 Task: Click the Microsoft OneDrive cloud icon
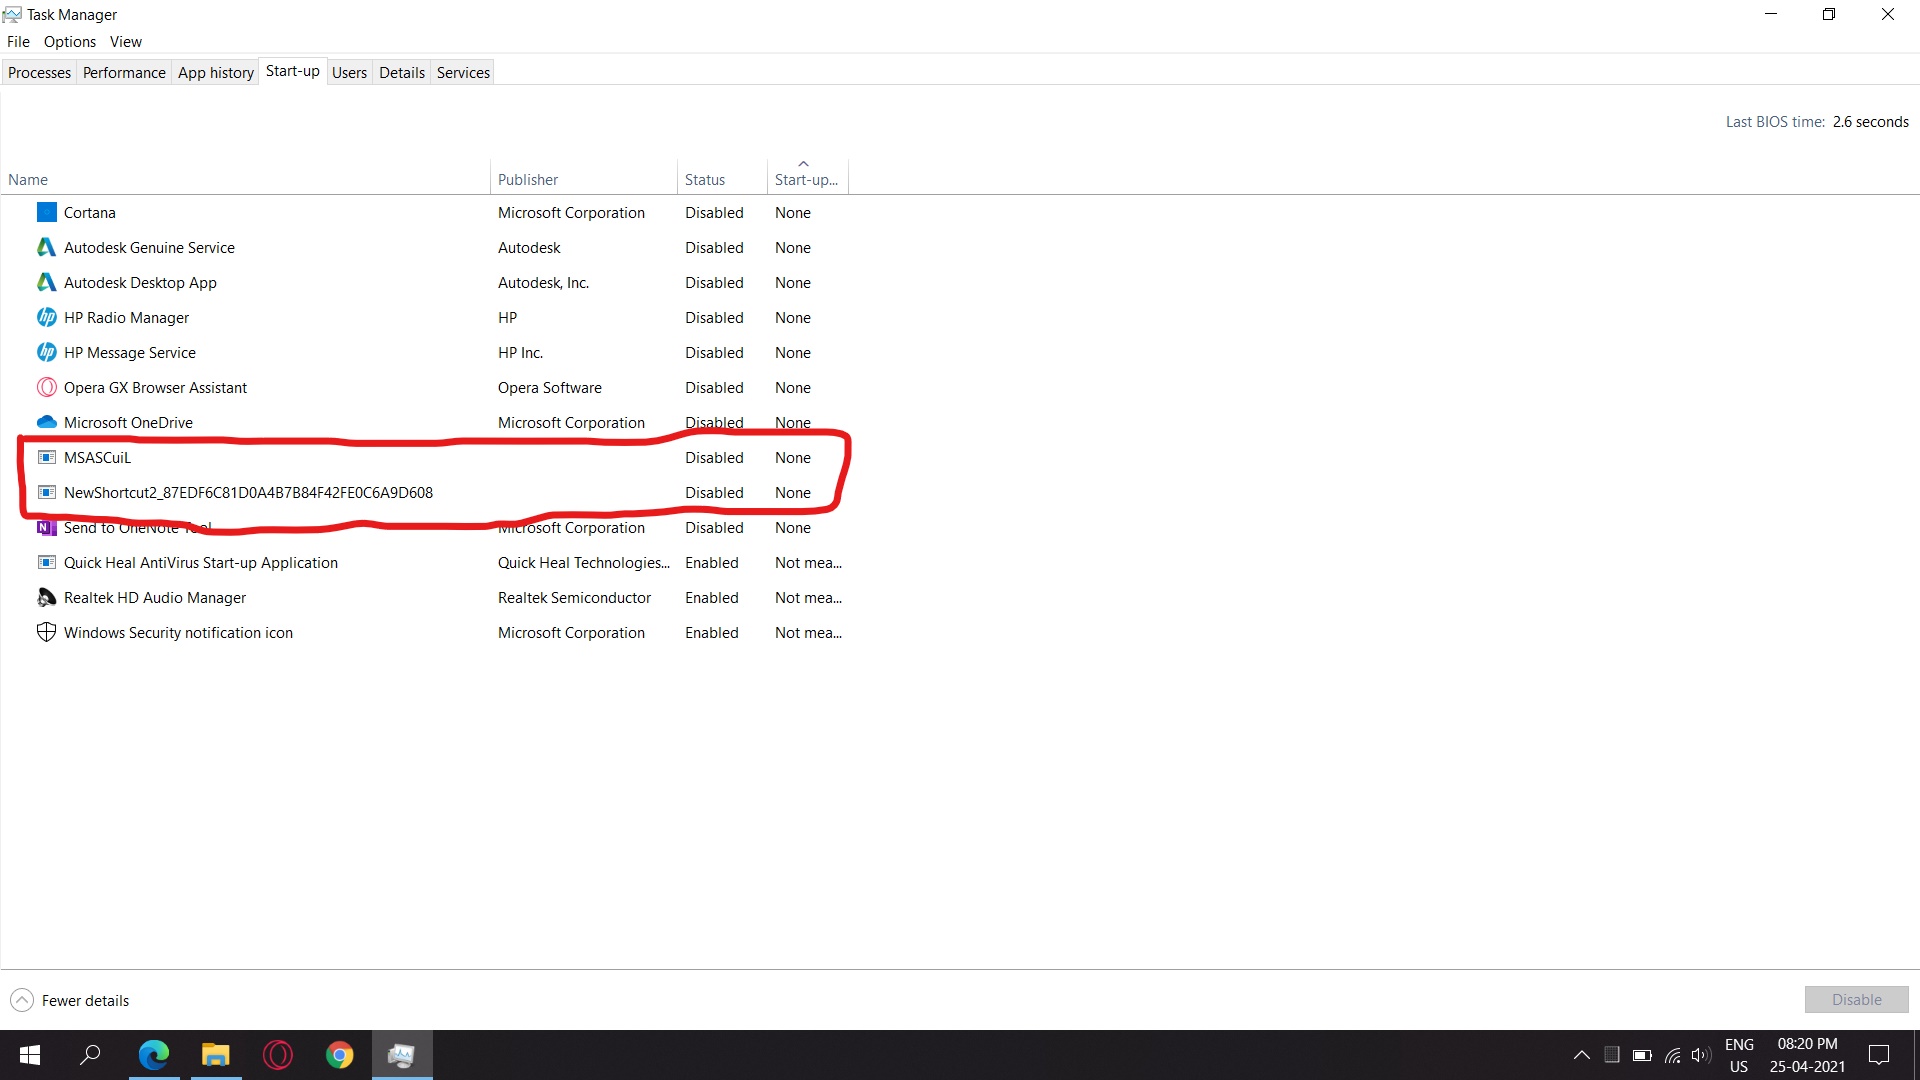46,422
